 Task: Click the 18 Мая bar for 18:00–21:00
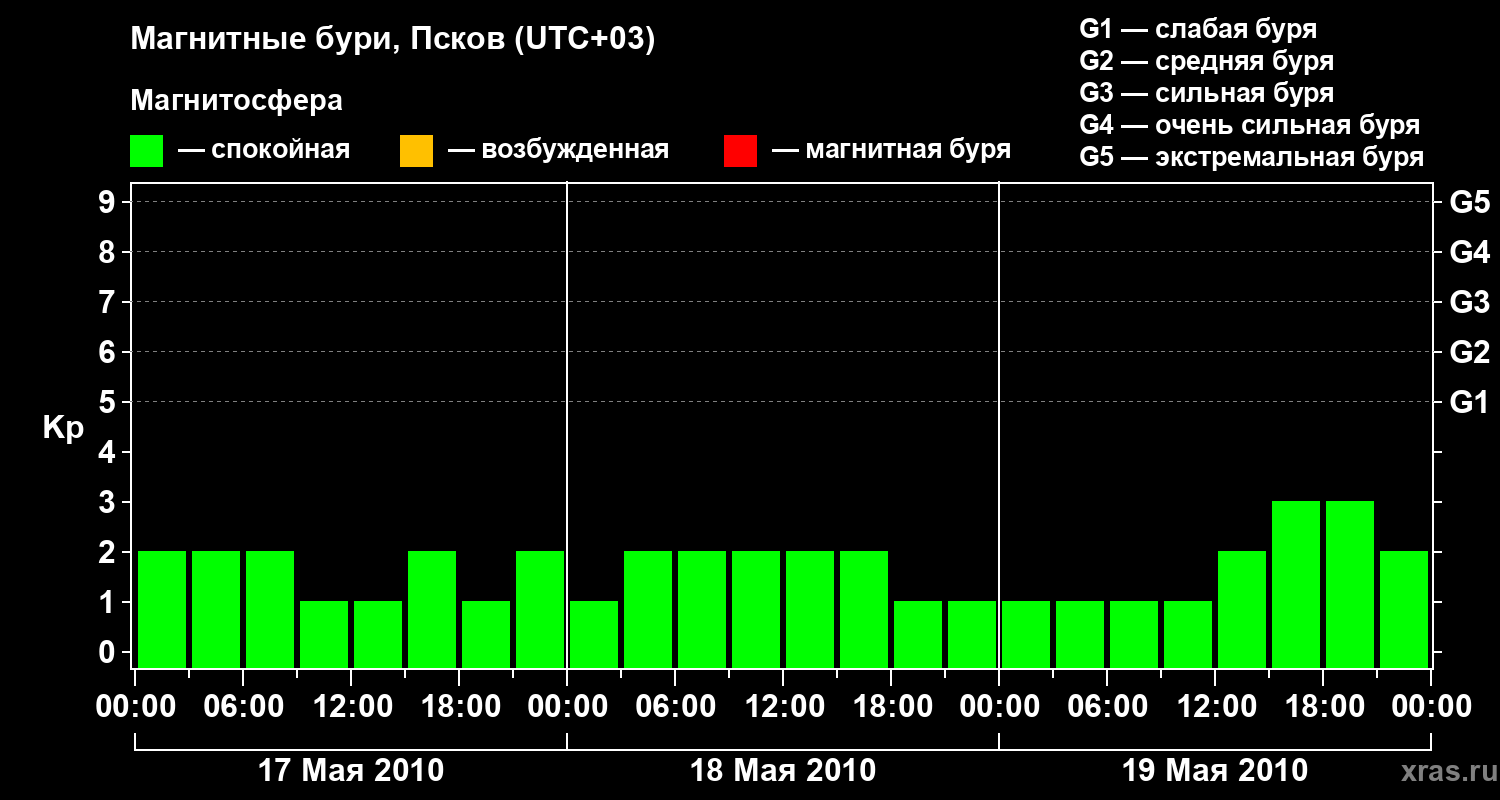pyautogui.click(x=918, y=634)
